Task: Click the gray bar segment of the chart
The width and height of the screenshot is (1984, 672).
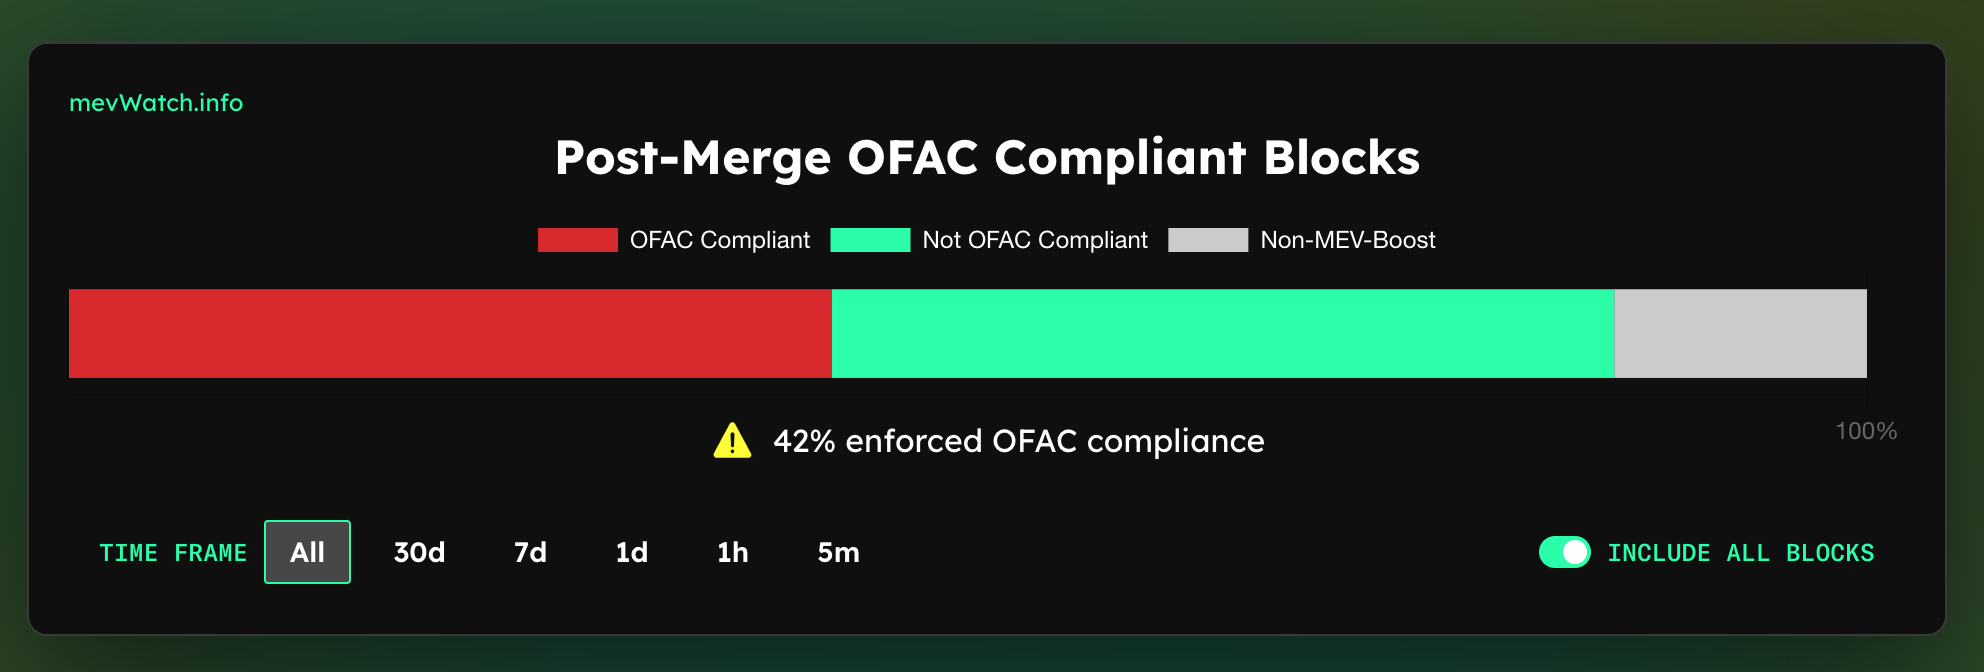Action: pyautogui.click(x=1740, y=333)
